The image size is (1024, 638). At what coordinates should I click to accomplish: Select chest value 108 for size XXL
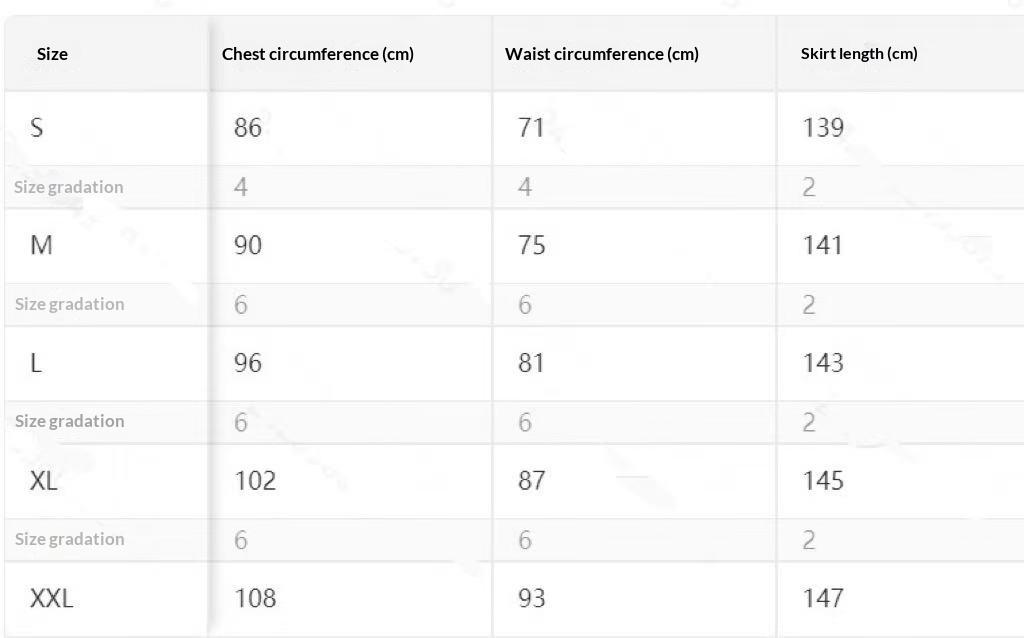[255, 599]
